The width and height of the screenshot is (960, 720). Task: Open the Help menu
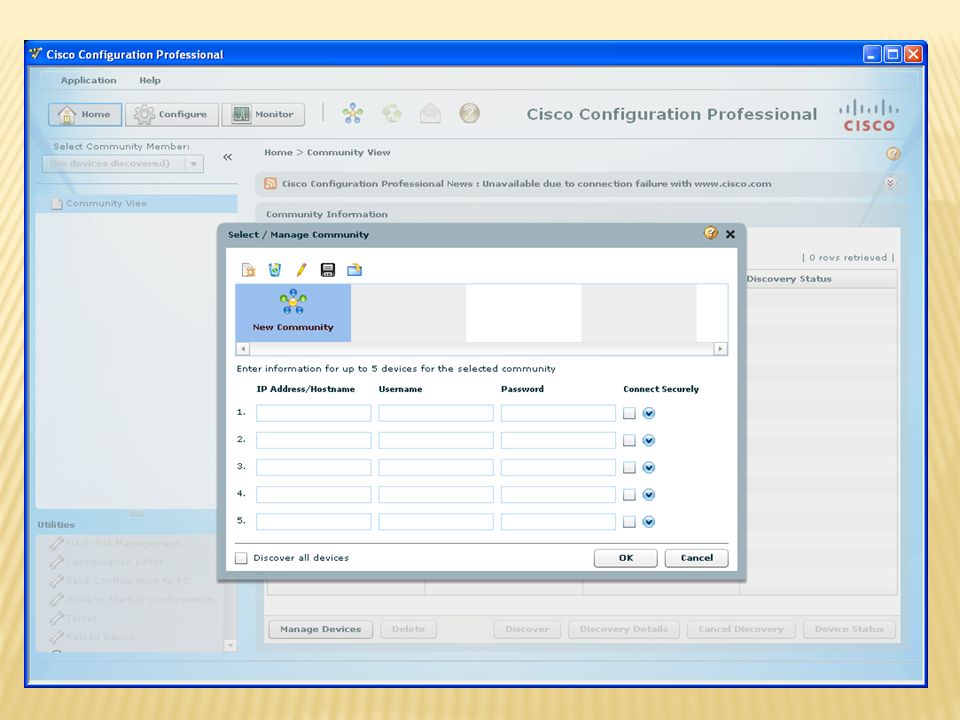point(150,80)
